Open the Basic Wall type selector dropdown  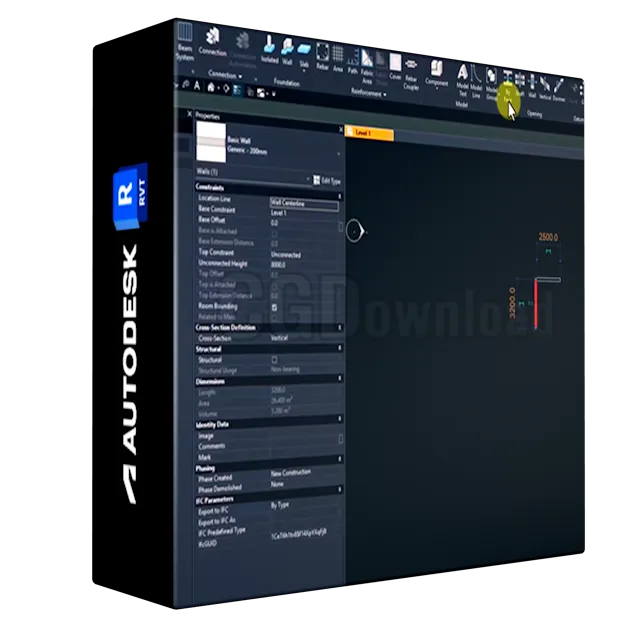pos(338,153)
